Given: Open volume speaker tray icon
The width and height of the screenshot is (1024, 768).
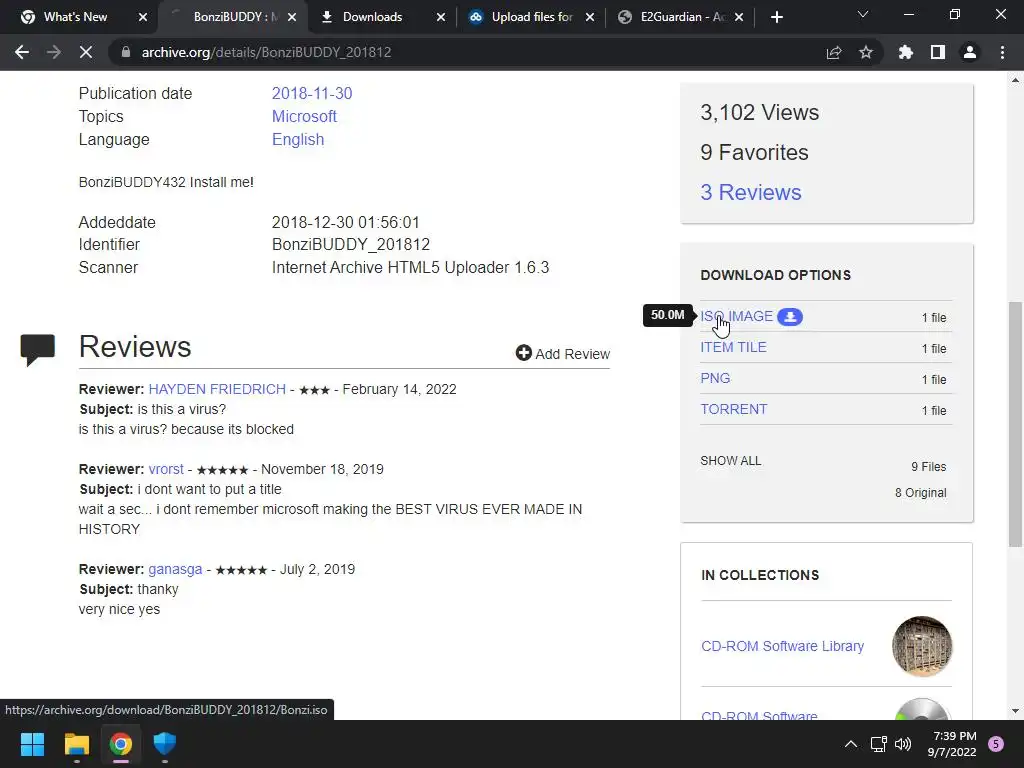Looking at the screenshot, I should pyautogui.click(x=903, y=744).
